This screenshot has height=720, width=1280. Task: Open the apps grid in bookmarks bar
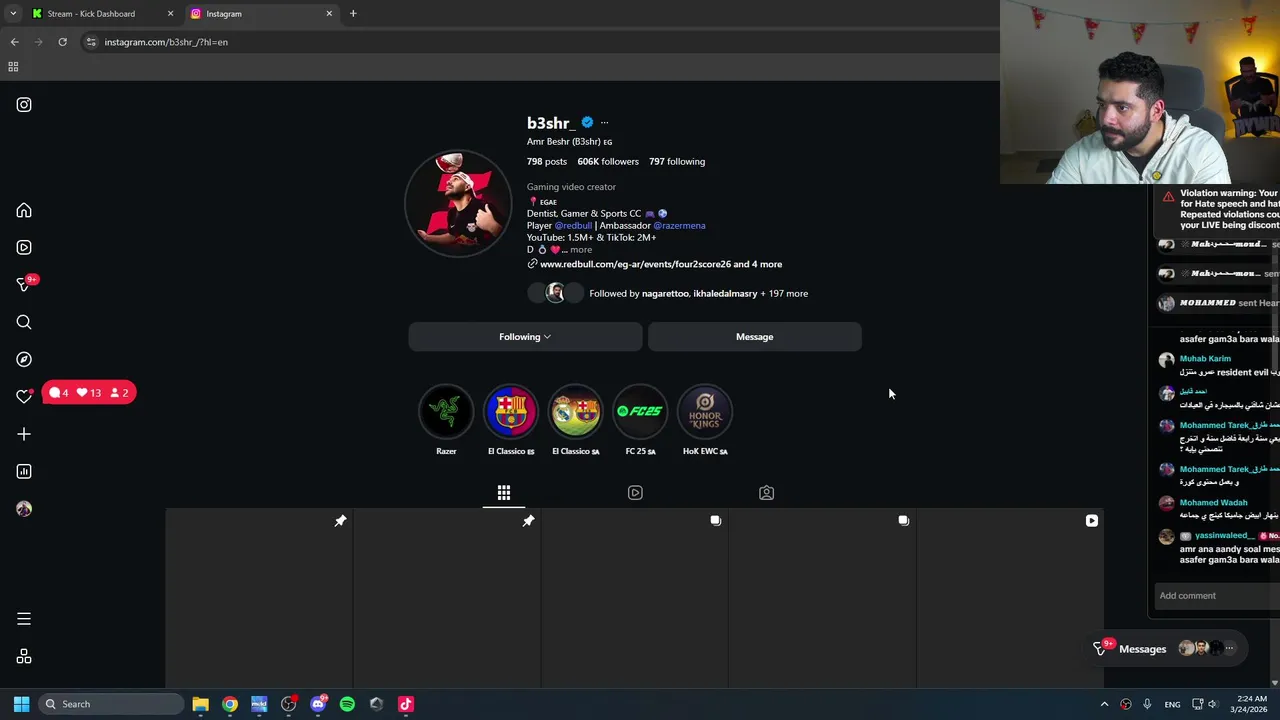coord(13,67)
